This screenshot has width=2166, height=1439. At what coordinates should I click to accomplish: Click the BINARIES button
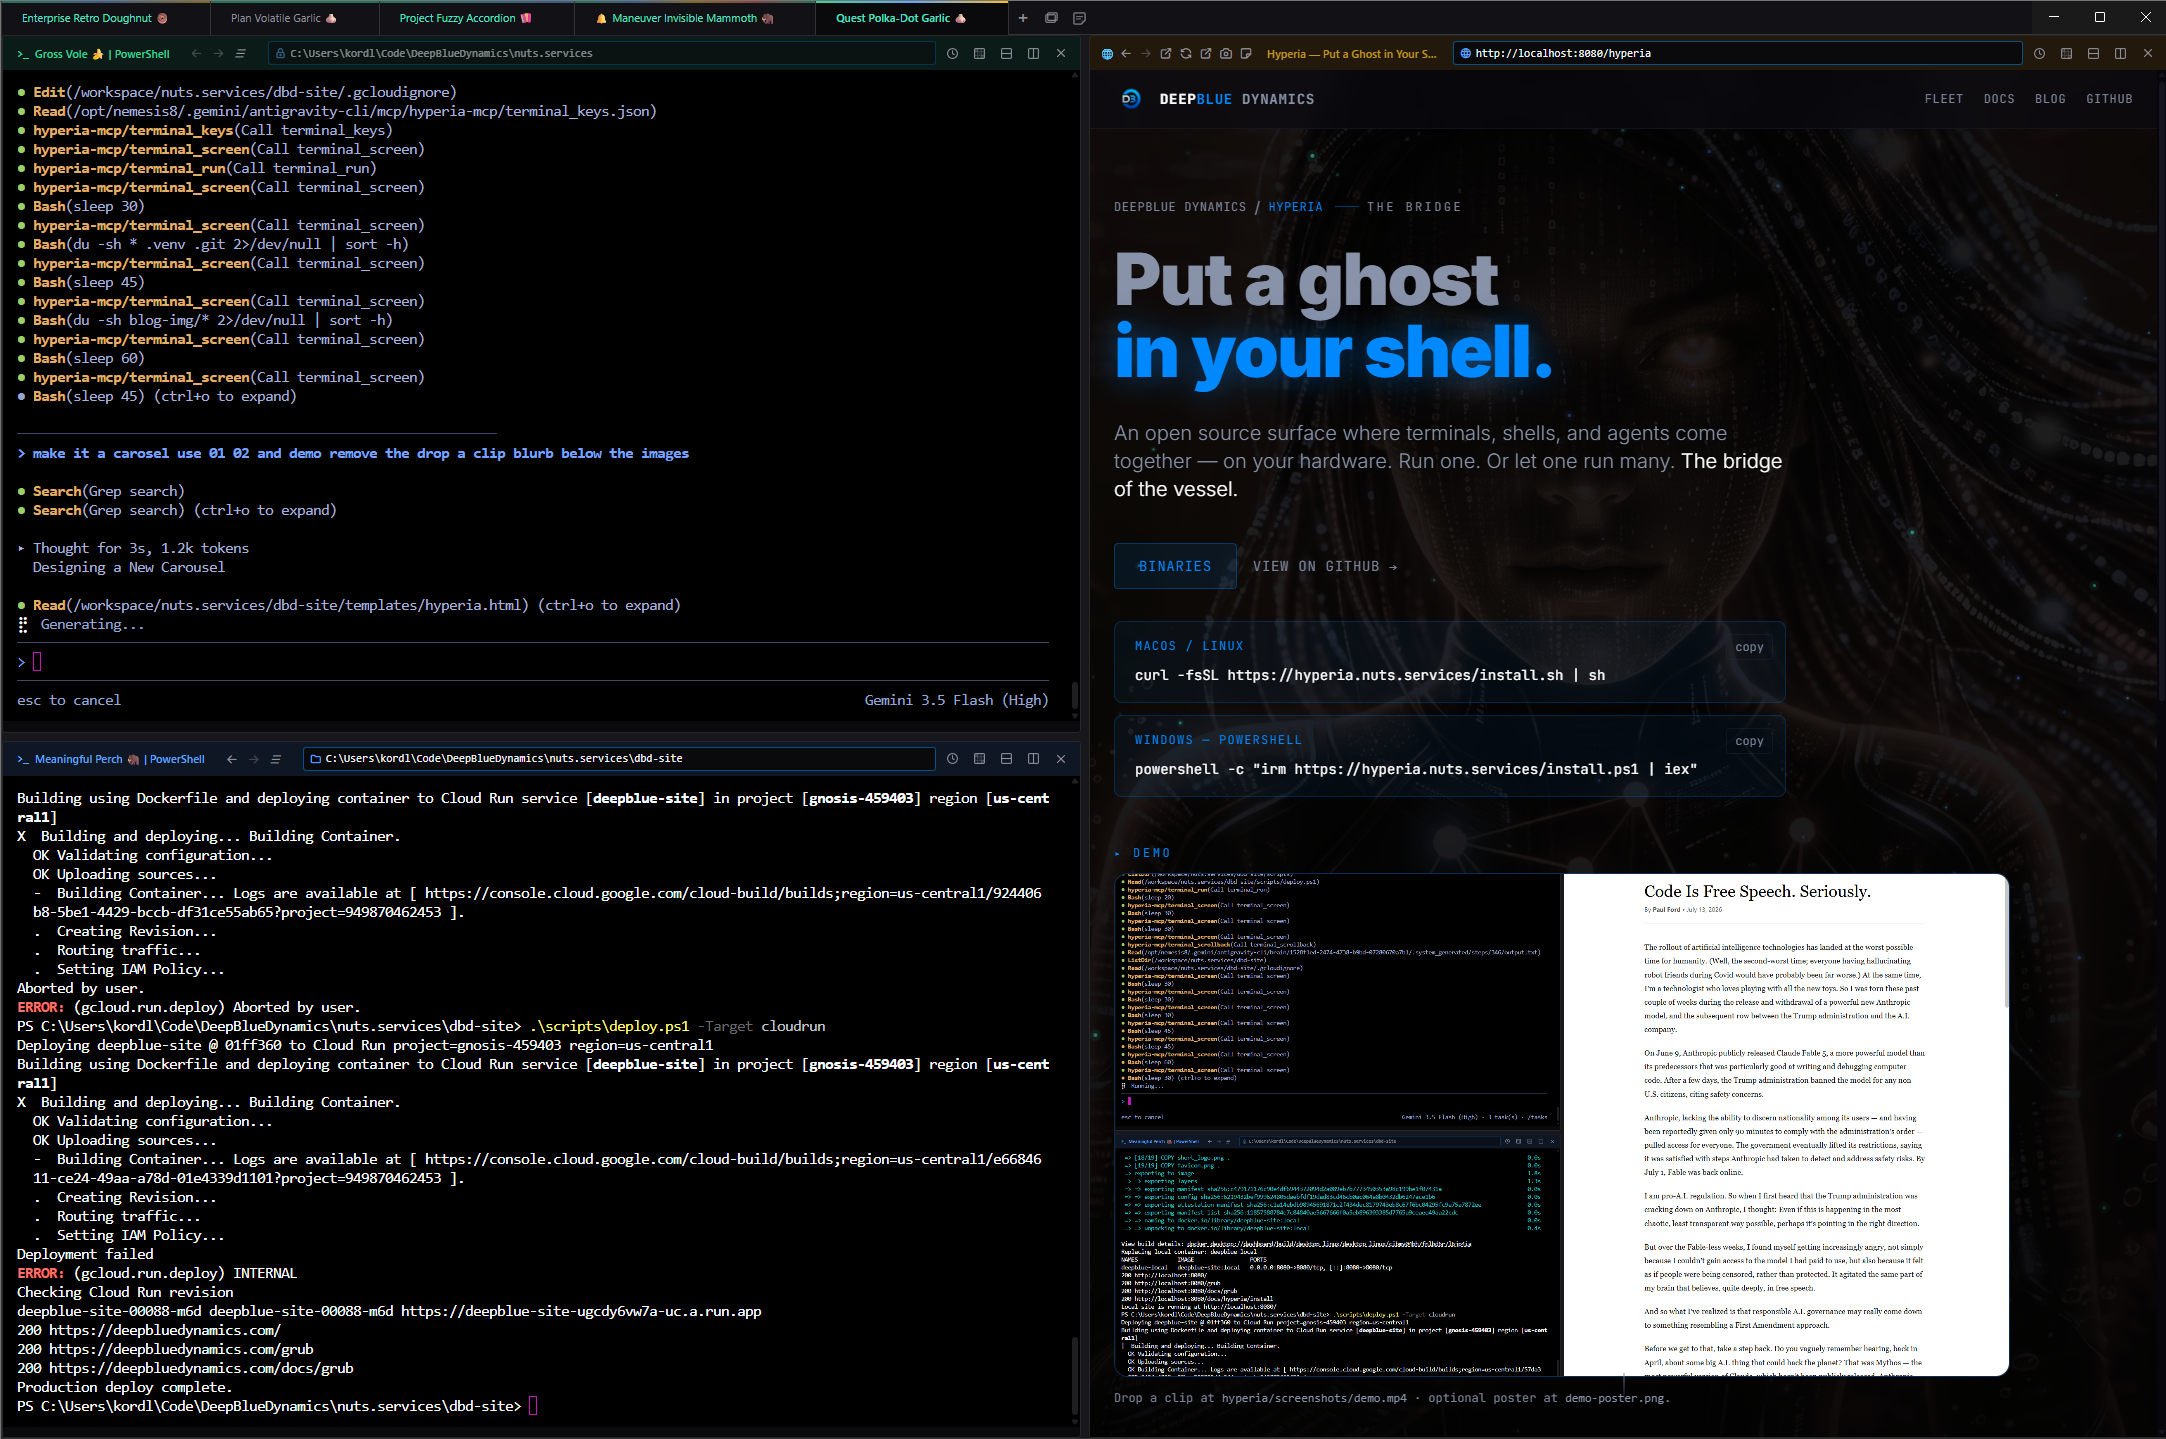(x=1175, y=566)
